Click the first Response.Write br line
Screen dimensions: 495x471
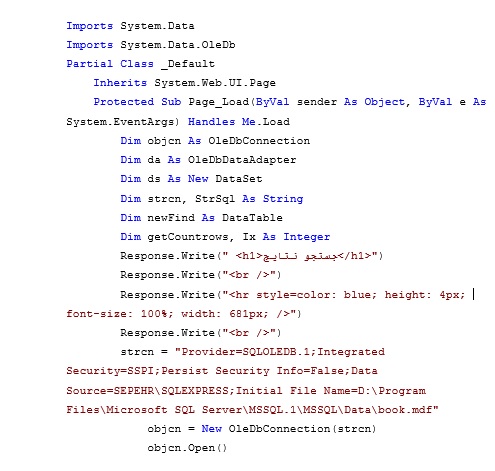pos(201,275)
